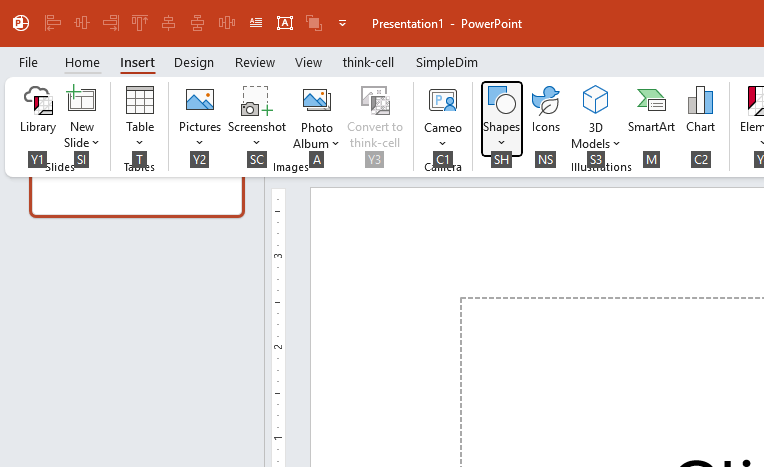Click Align Left in Quick Access Toolbar

[53, 23]
